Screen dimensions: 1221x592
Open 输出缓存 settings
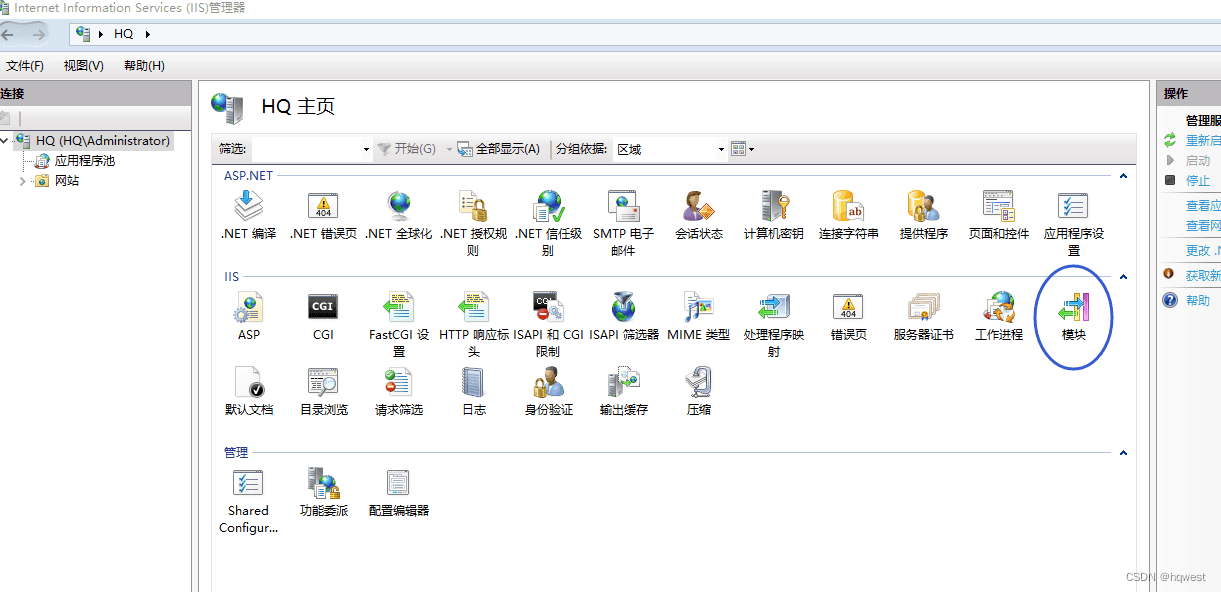[x=624, y=391]
